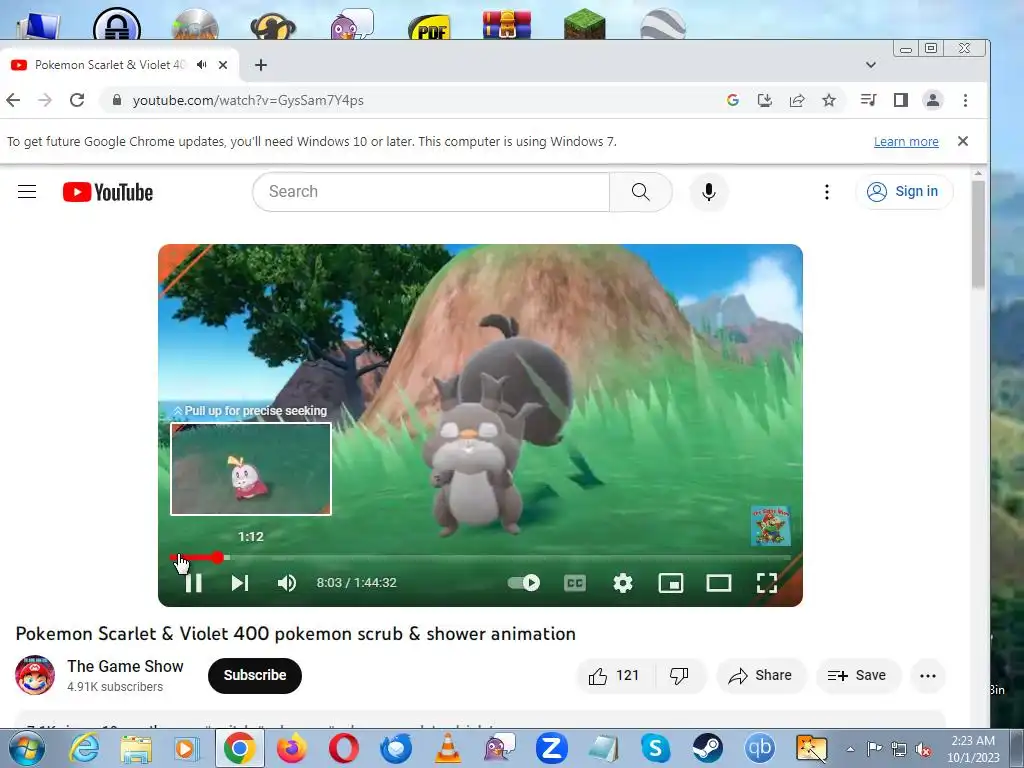Viewport: 1024px width, 768px height.
Task: Open Chrome three-dot menu
Action: coord(965,100)
